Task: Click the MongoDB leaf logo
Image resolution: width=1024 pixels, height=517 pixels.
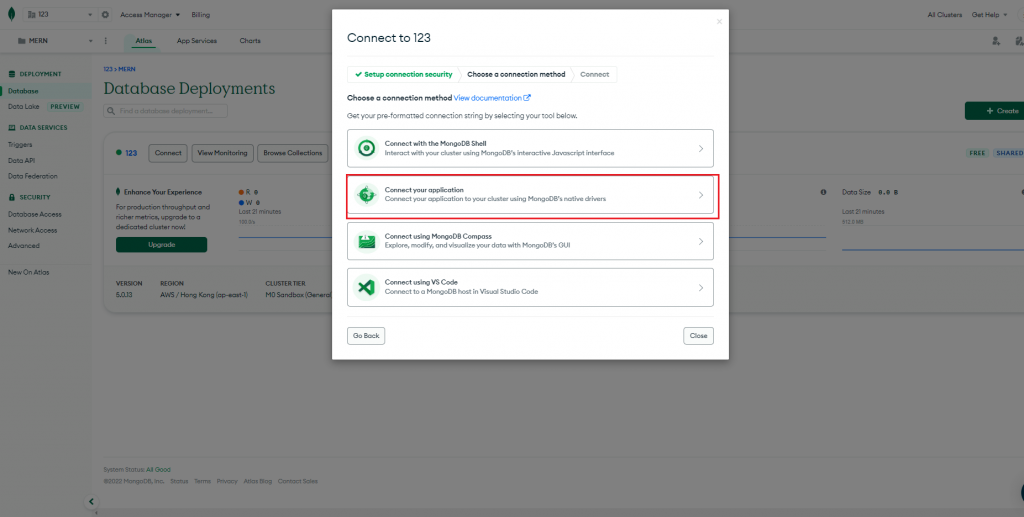Action: coord(11,14)
